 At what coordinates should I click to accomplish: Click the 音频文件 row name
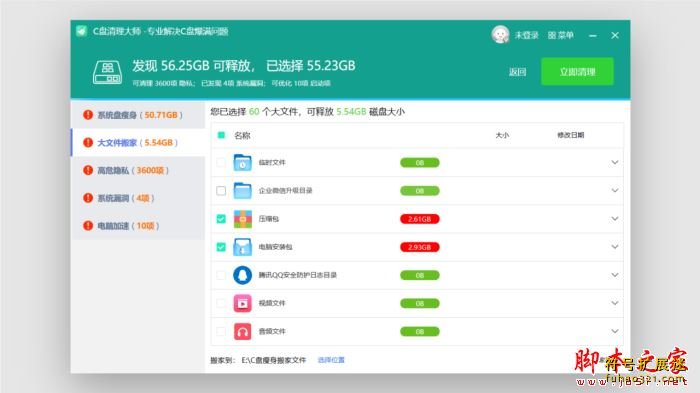pyautogui.click(x=272, y=331)
